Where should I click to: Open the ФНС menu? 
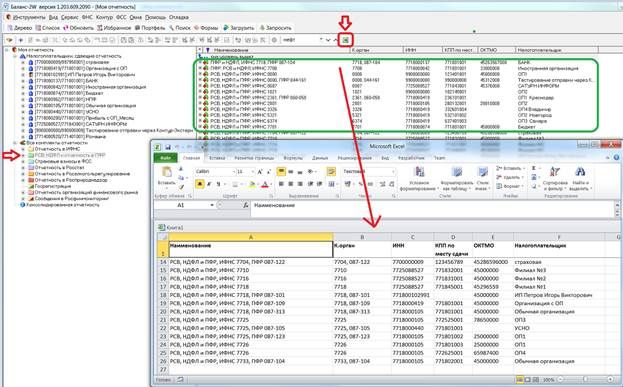pyautogui.click(x=87, y=17)
